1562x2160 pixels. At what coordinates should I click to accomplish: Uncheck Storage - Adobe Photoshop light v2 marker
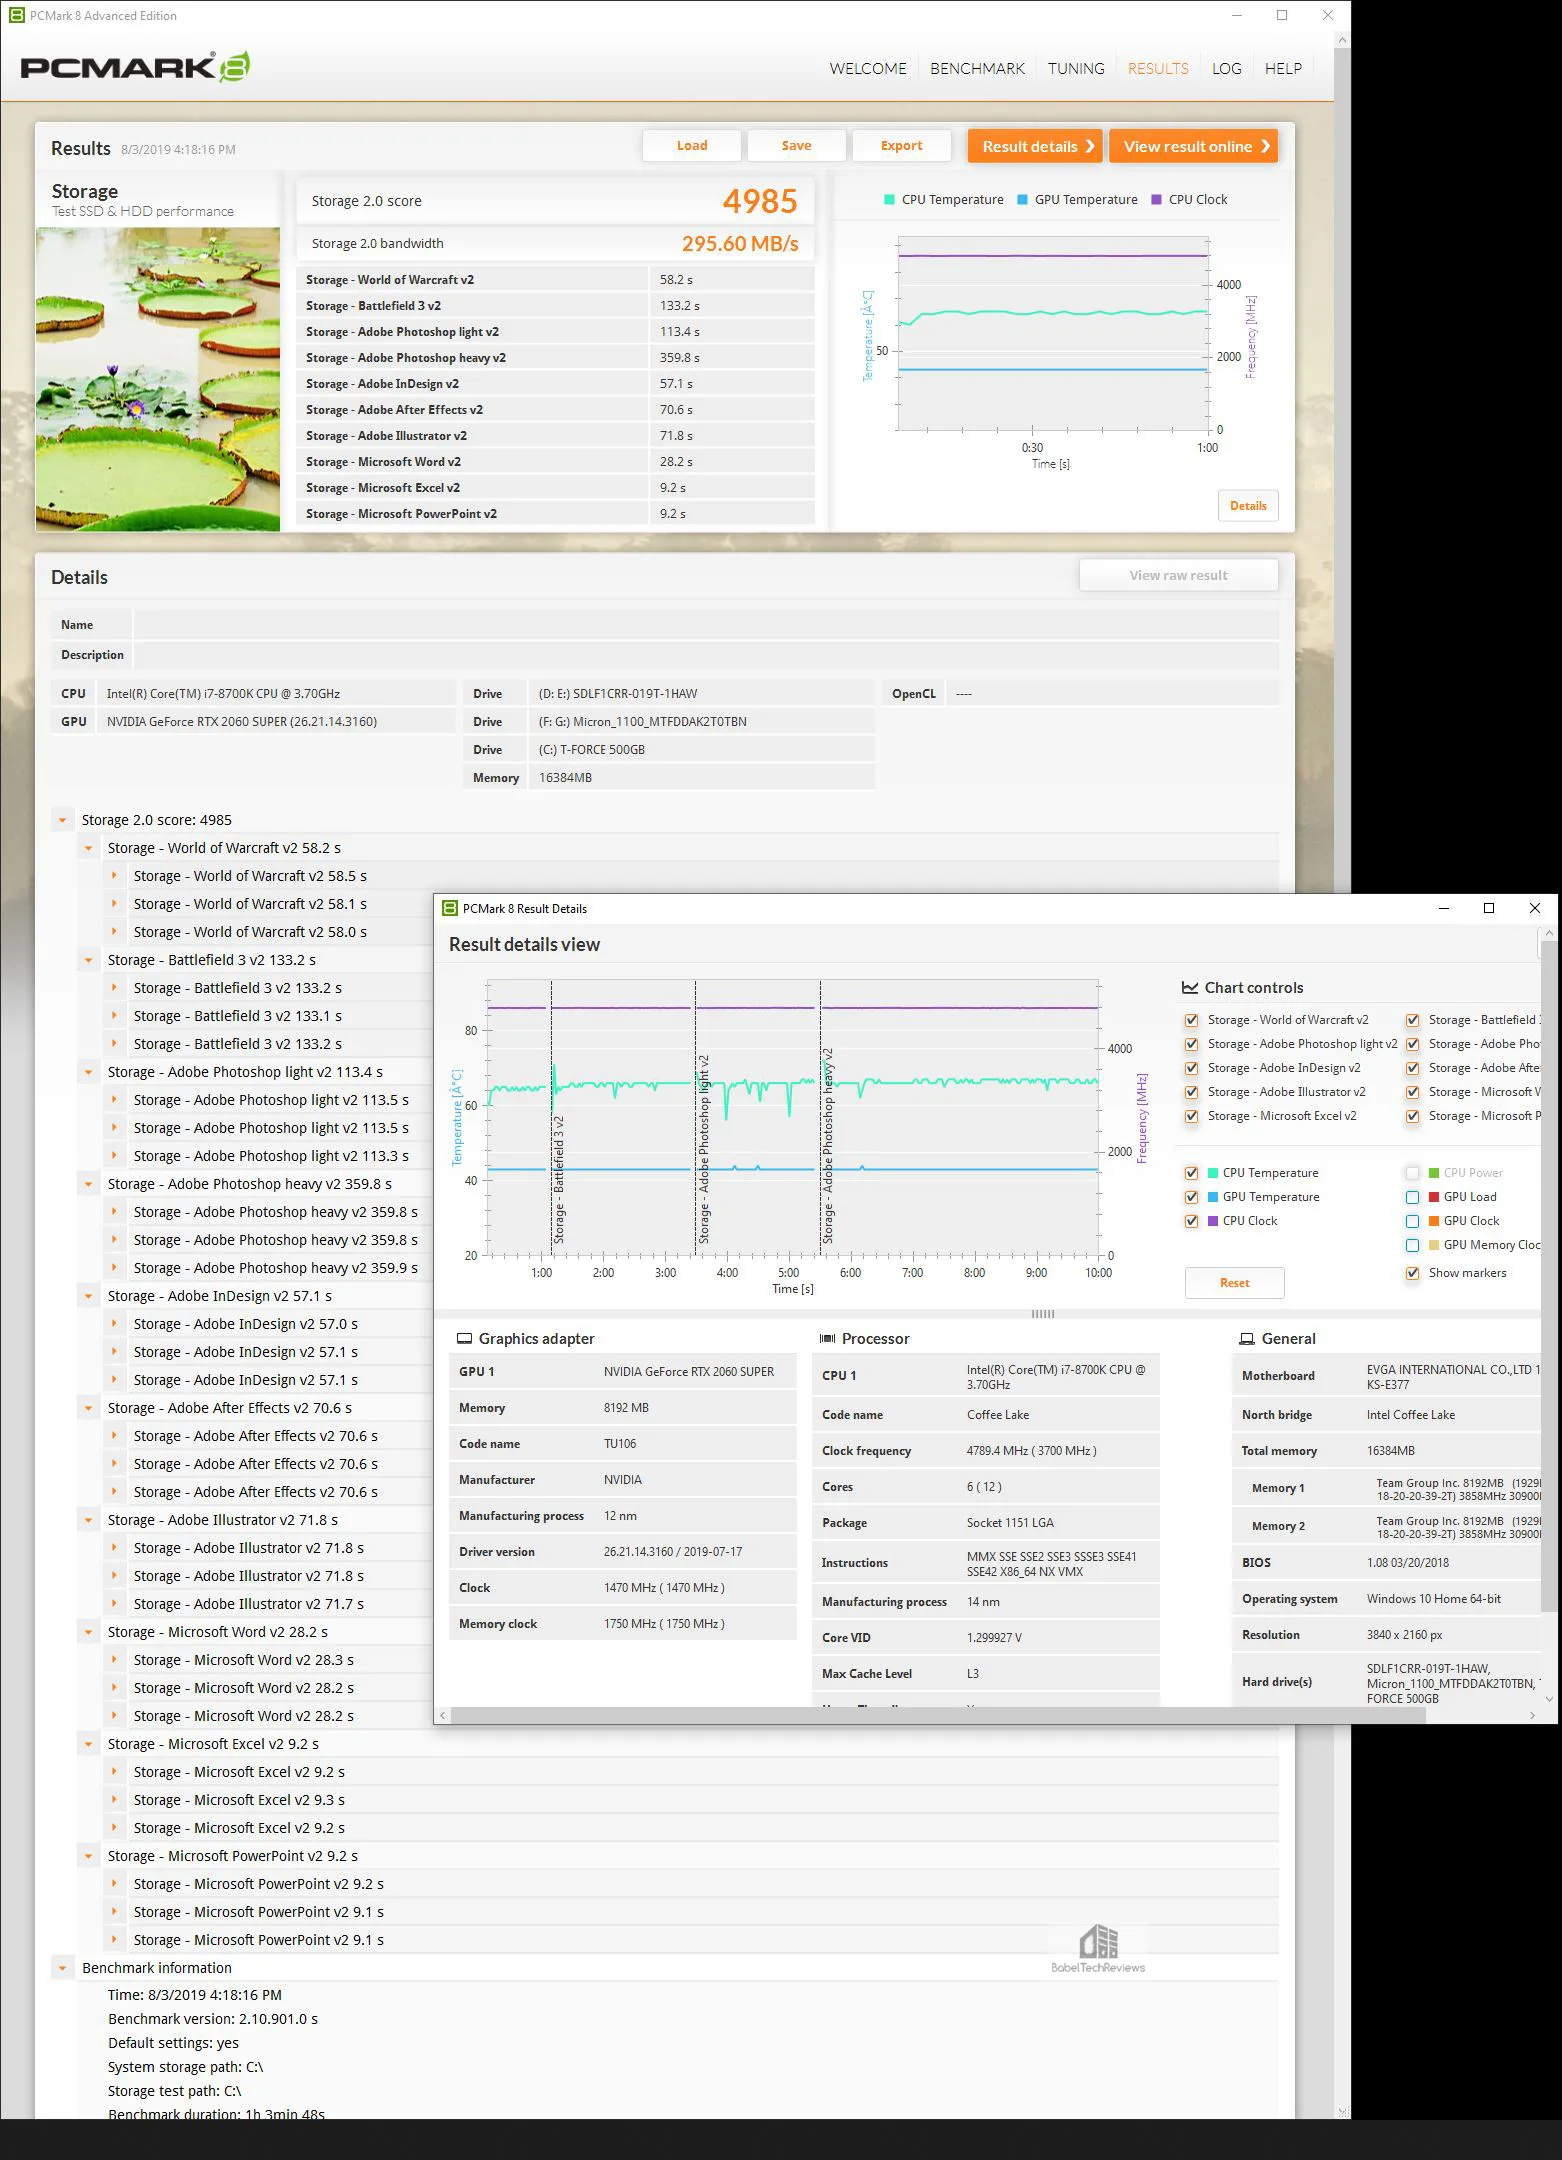pos(1191,1044)
